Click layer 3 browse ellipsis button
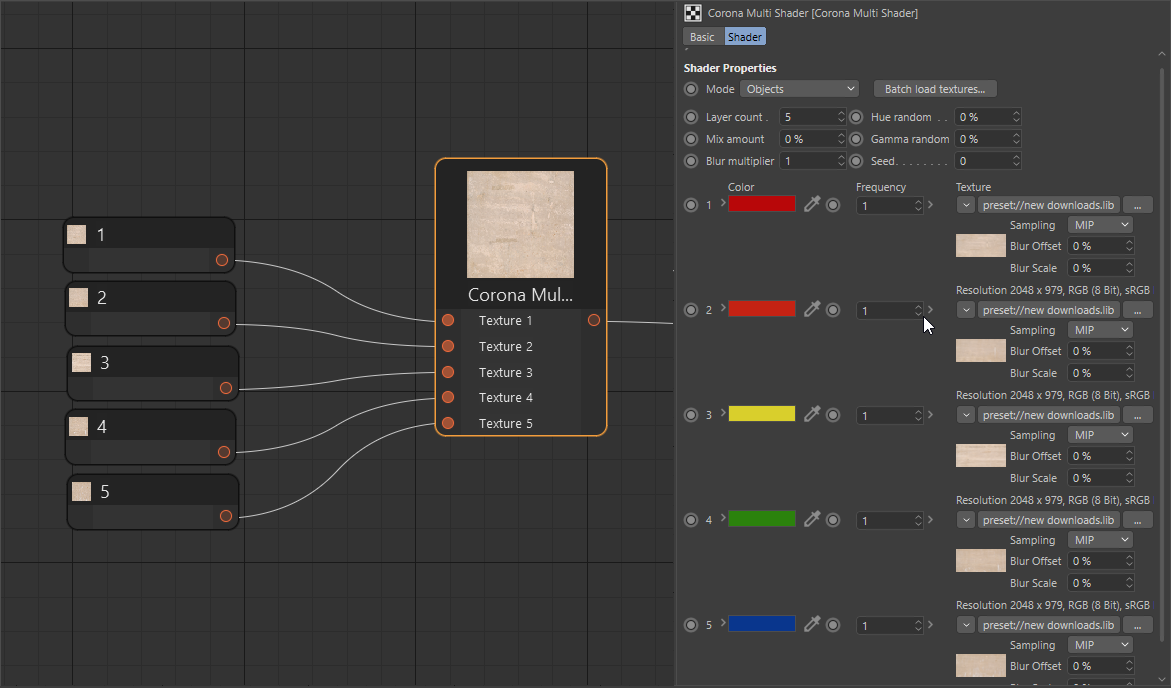This screenshot has height=688, width=1171. (1137, 415)
